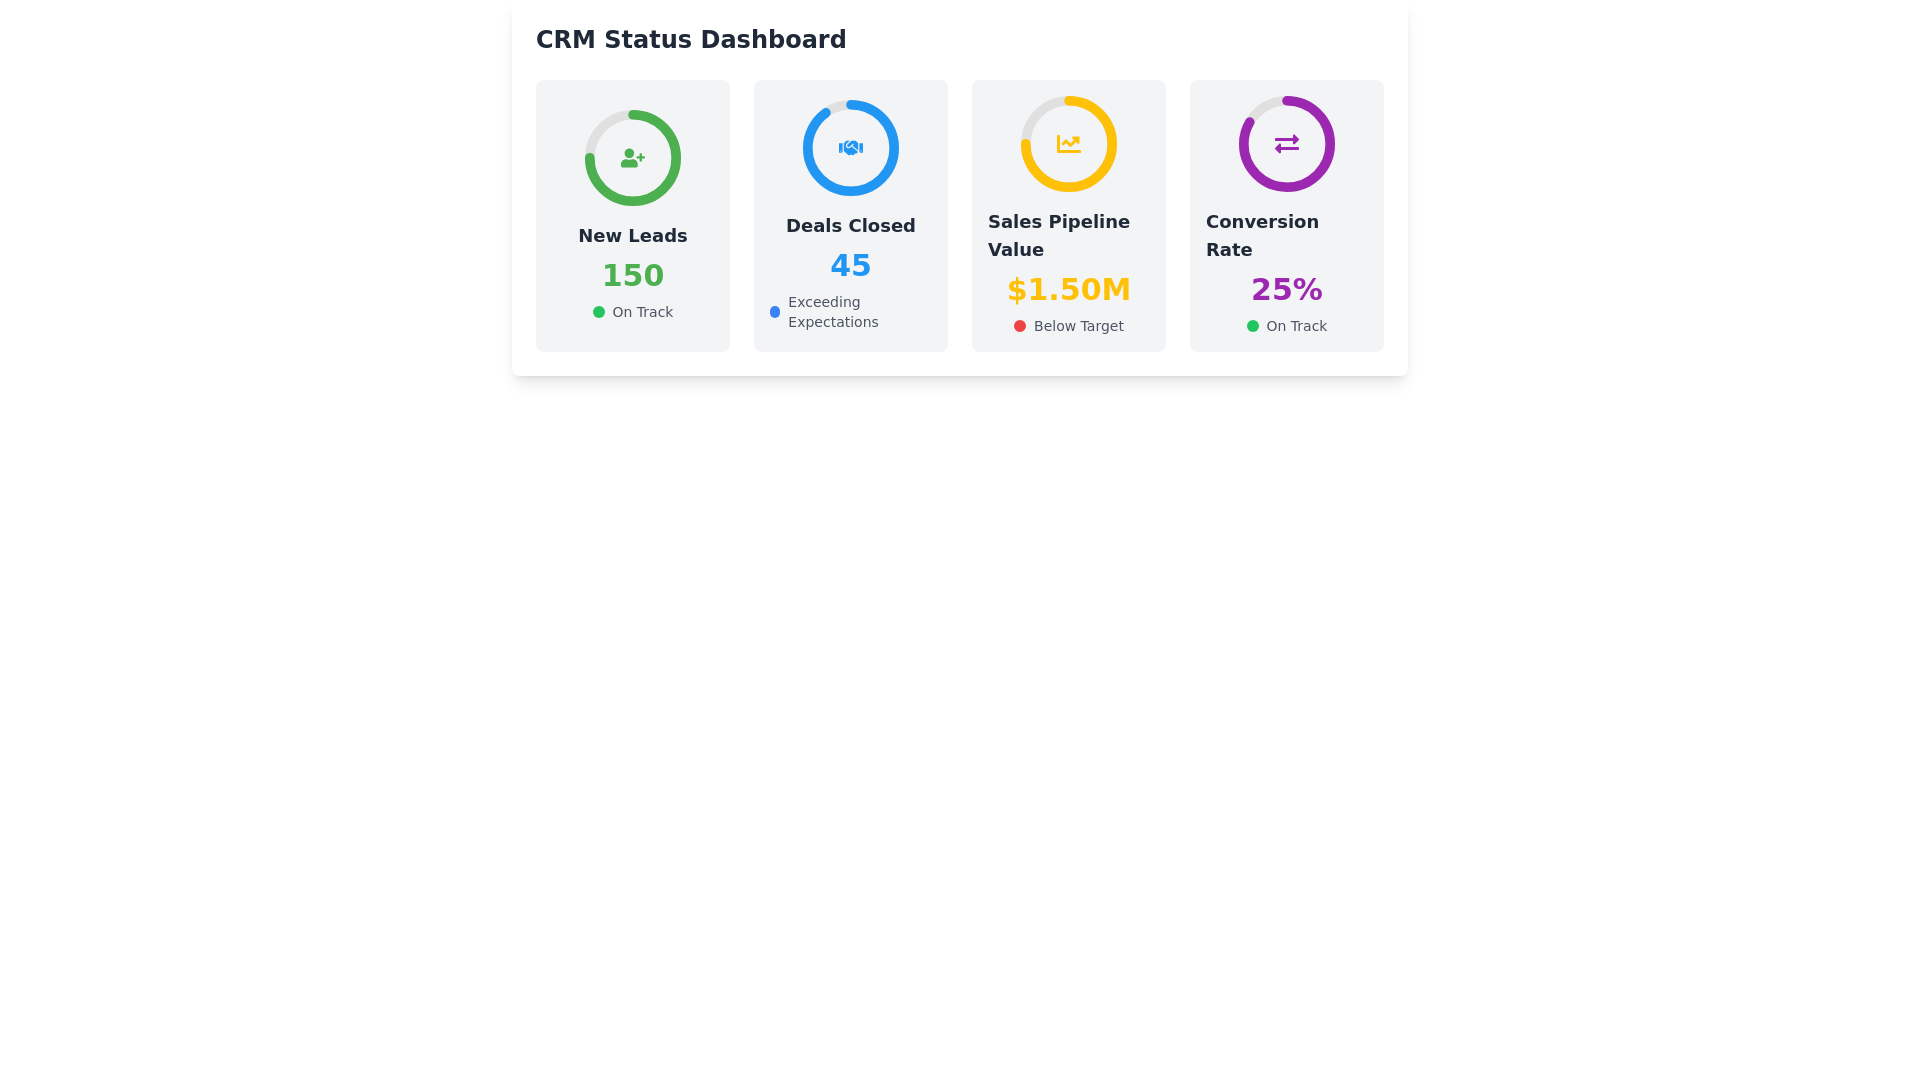Image resolution: width=1920 pixels, height=1080 pixels.
Task: Click the Sales Pipeline Value title
Action: (x=1058, y=236)
